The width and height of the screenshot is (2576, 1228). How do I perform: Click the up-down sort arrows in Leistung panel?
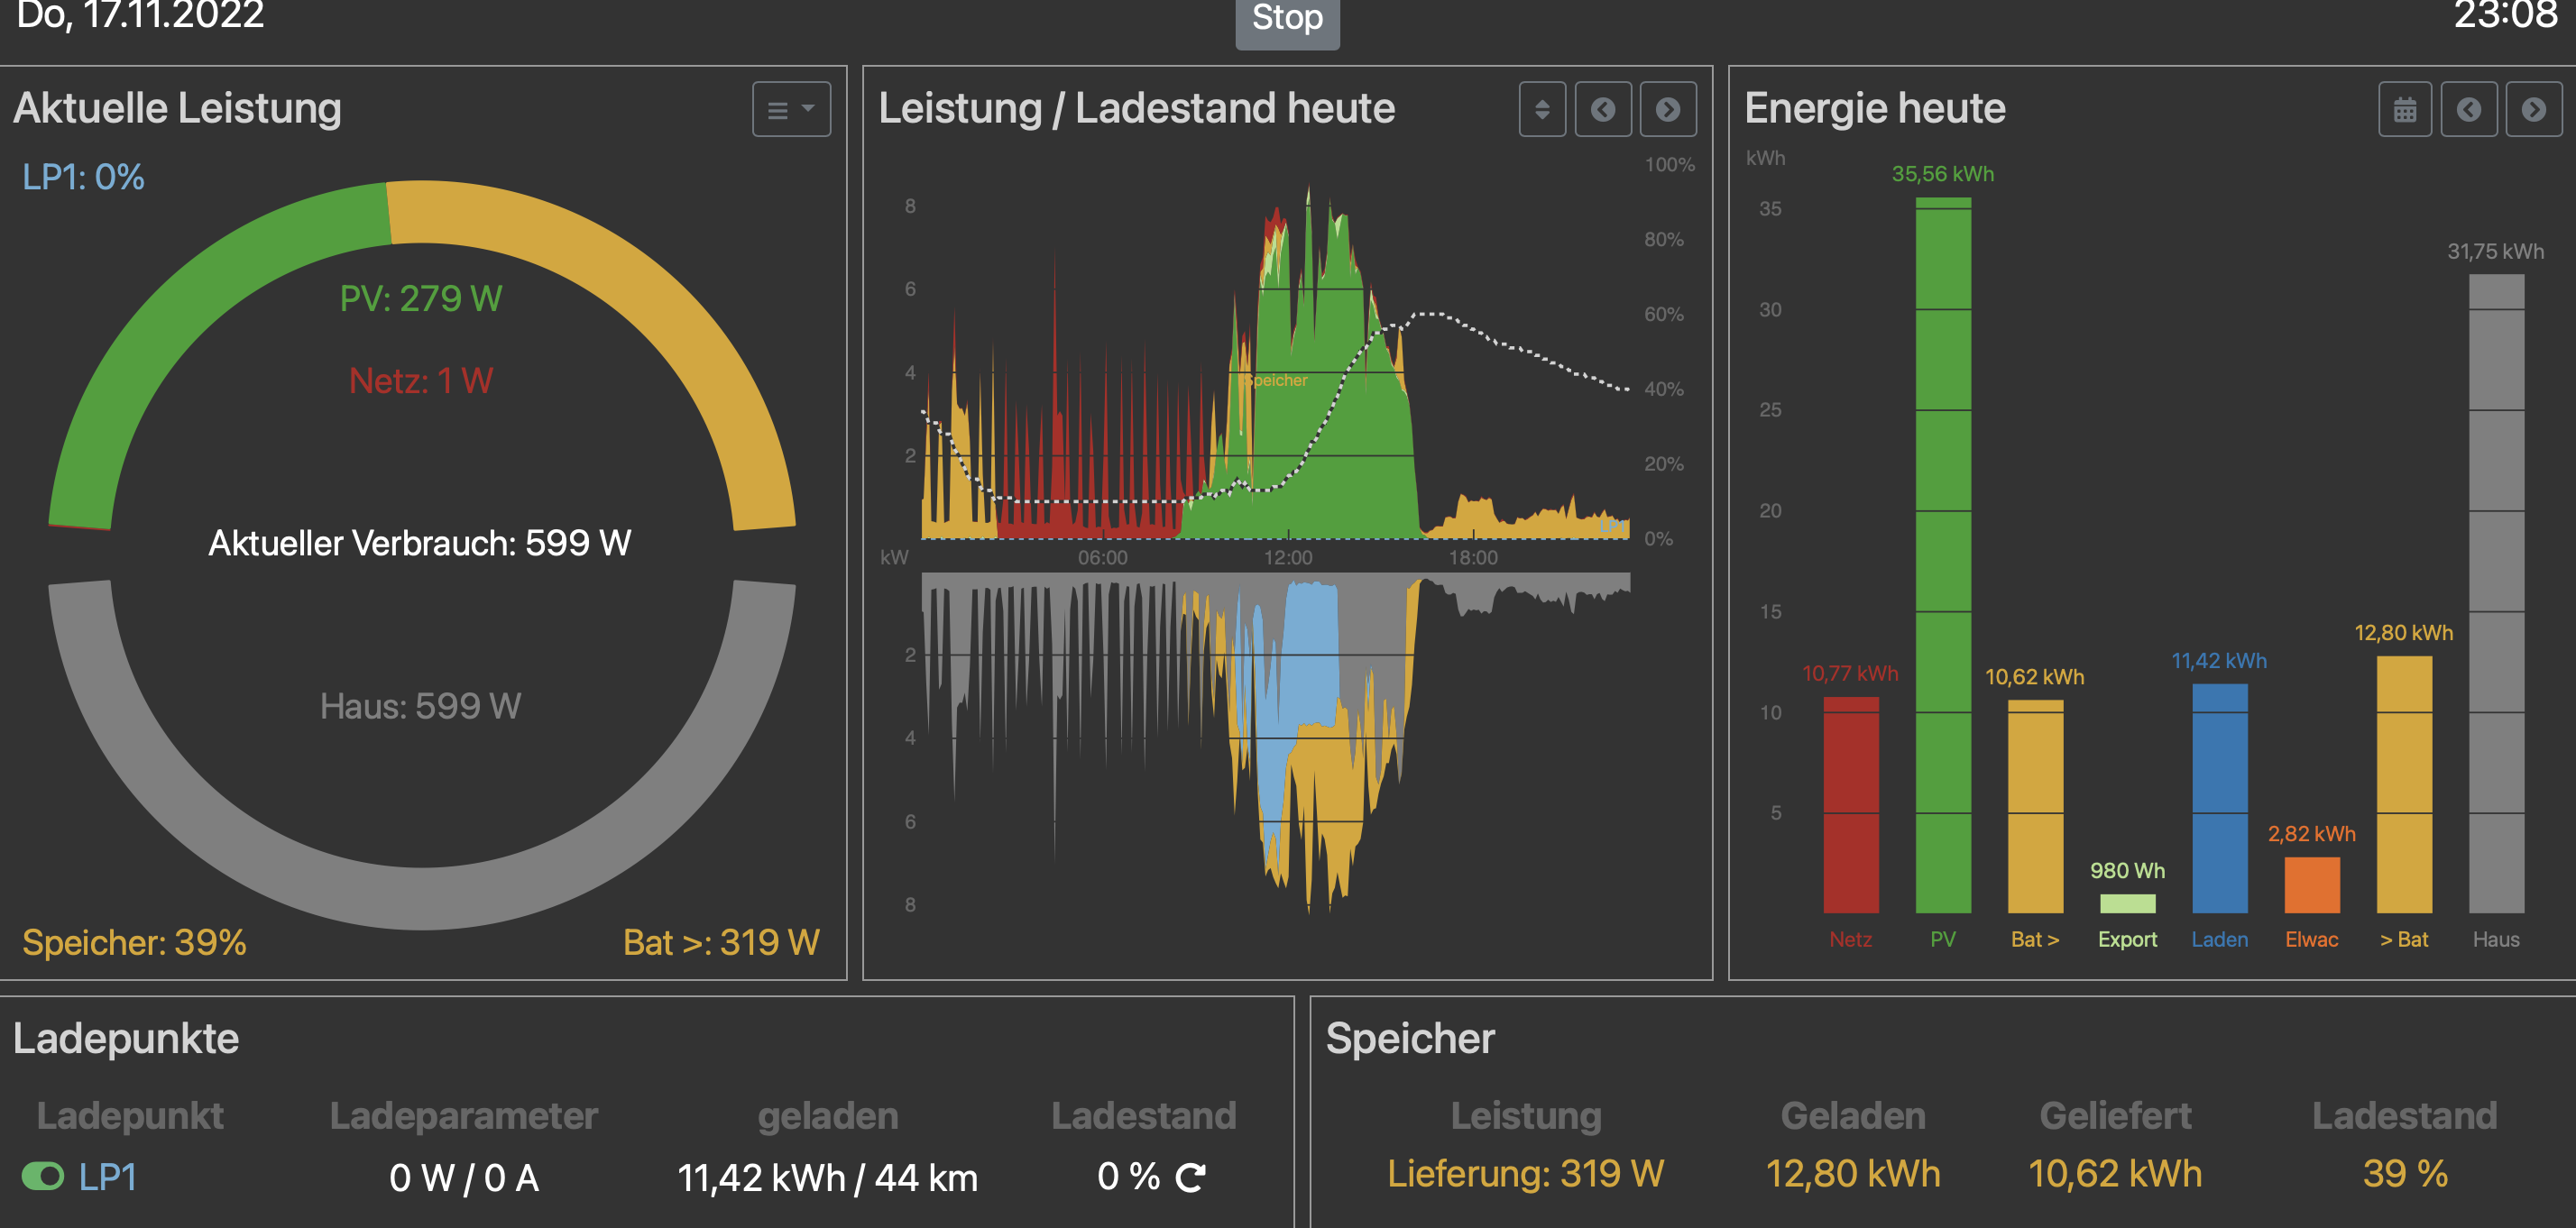(x=1542, y=109)
